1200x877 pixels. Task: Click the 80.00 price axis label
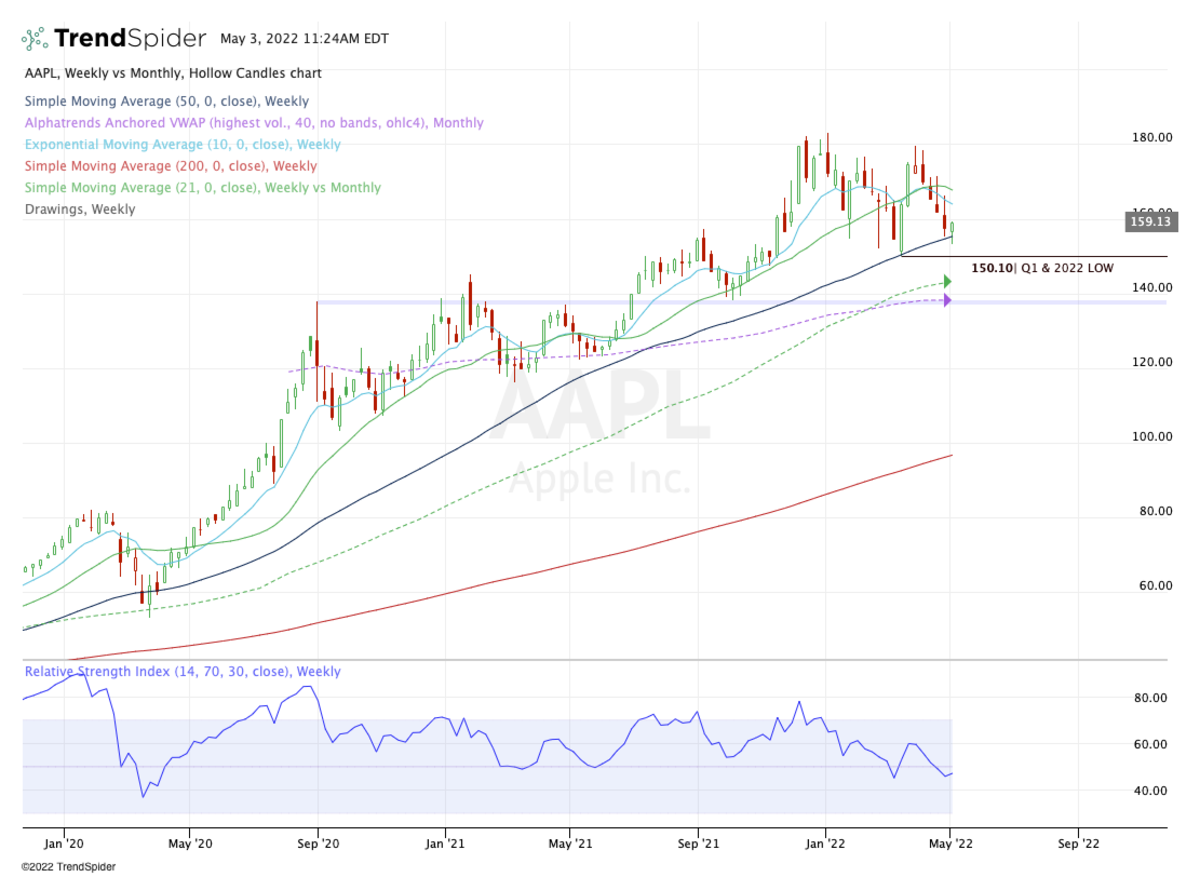point(1156,512)
